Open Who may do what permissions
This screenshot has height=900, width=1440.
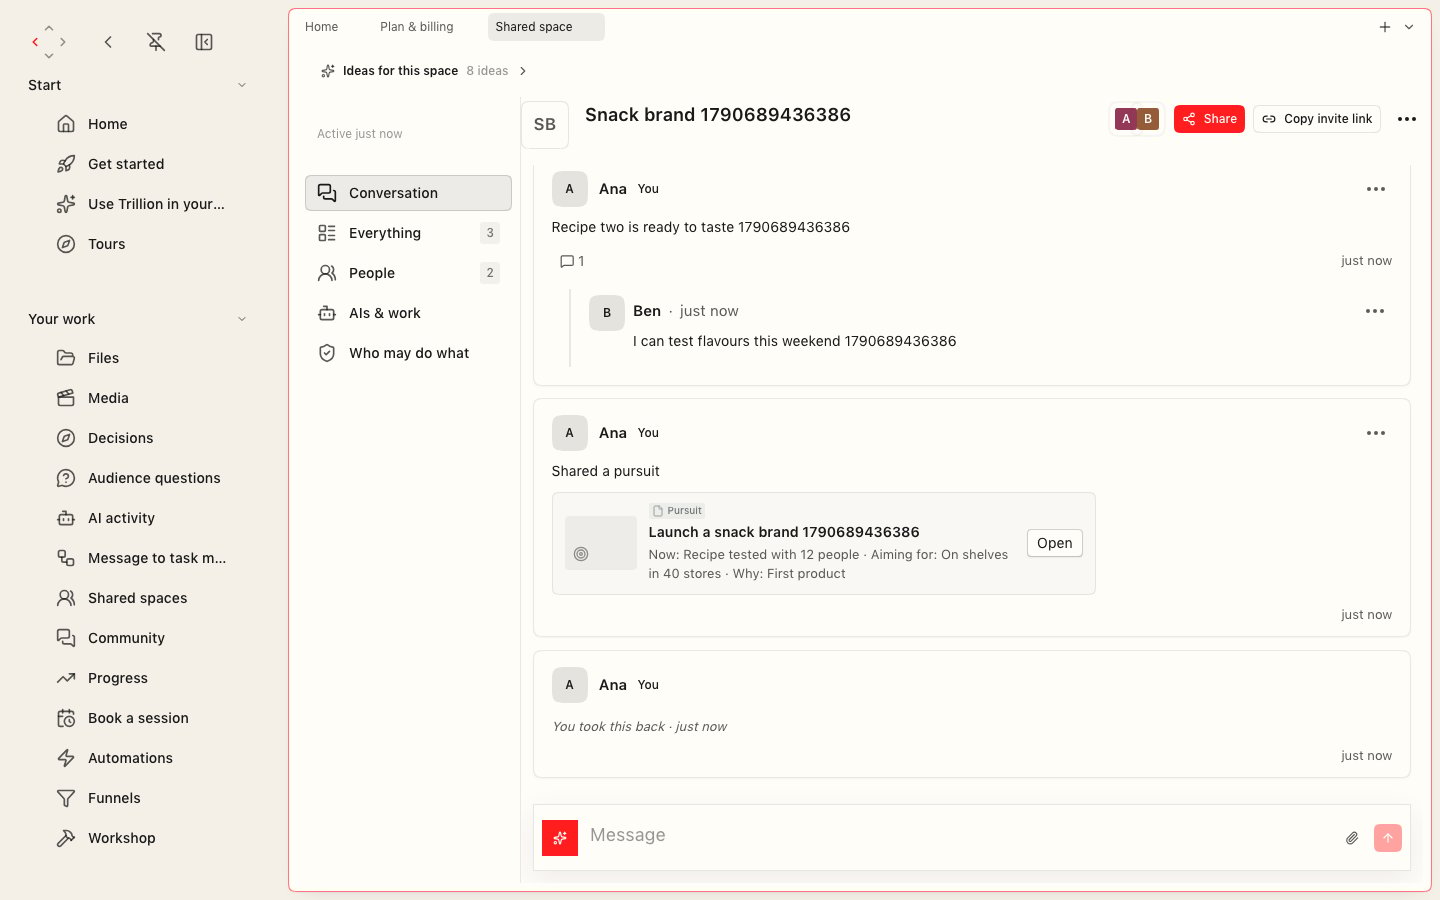pos(408,353)
